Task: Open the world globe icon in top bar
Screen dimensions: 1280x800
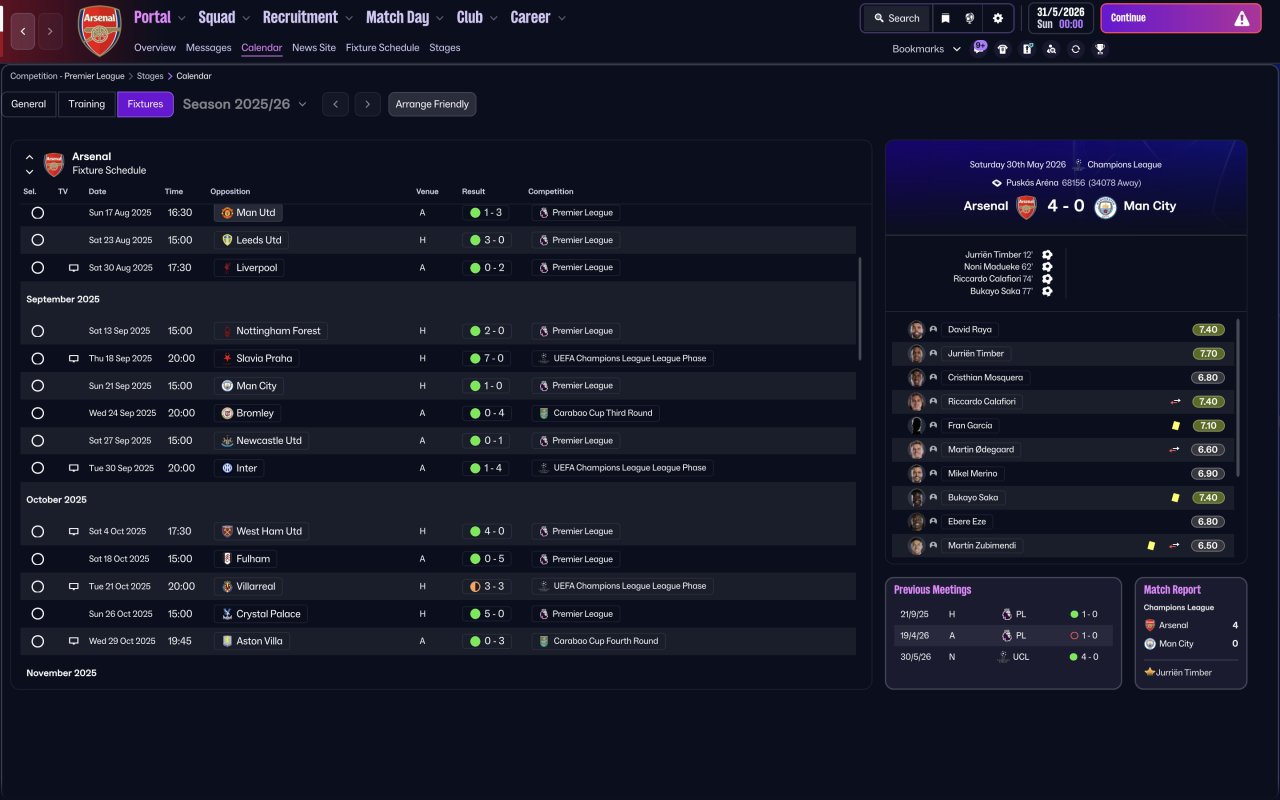Action: 969,18
